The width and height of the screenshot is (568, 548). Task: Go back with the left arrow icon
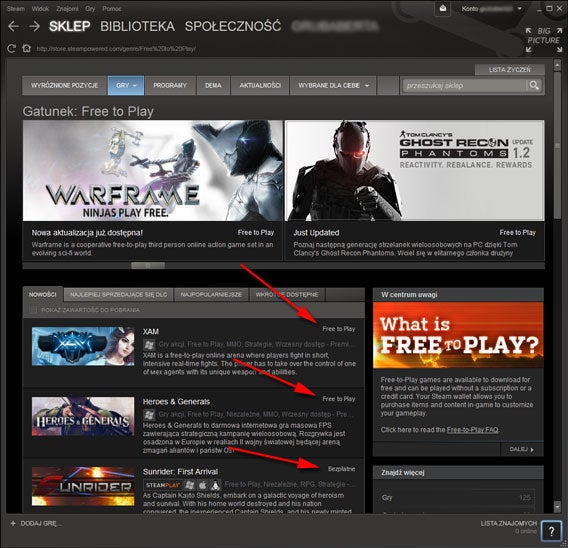click(13, 26)
